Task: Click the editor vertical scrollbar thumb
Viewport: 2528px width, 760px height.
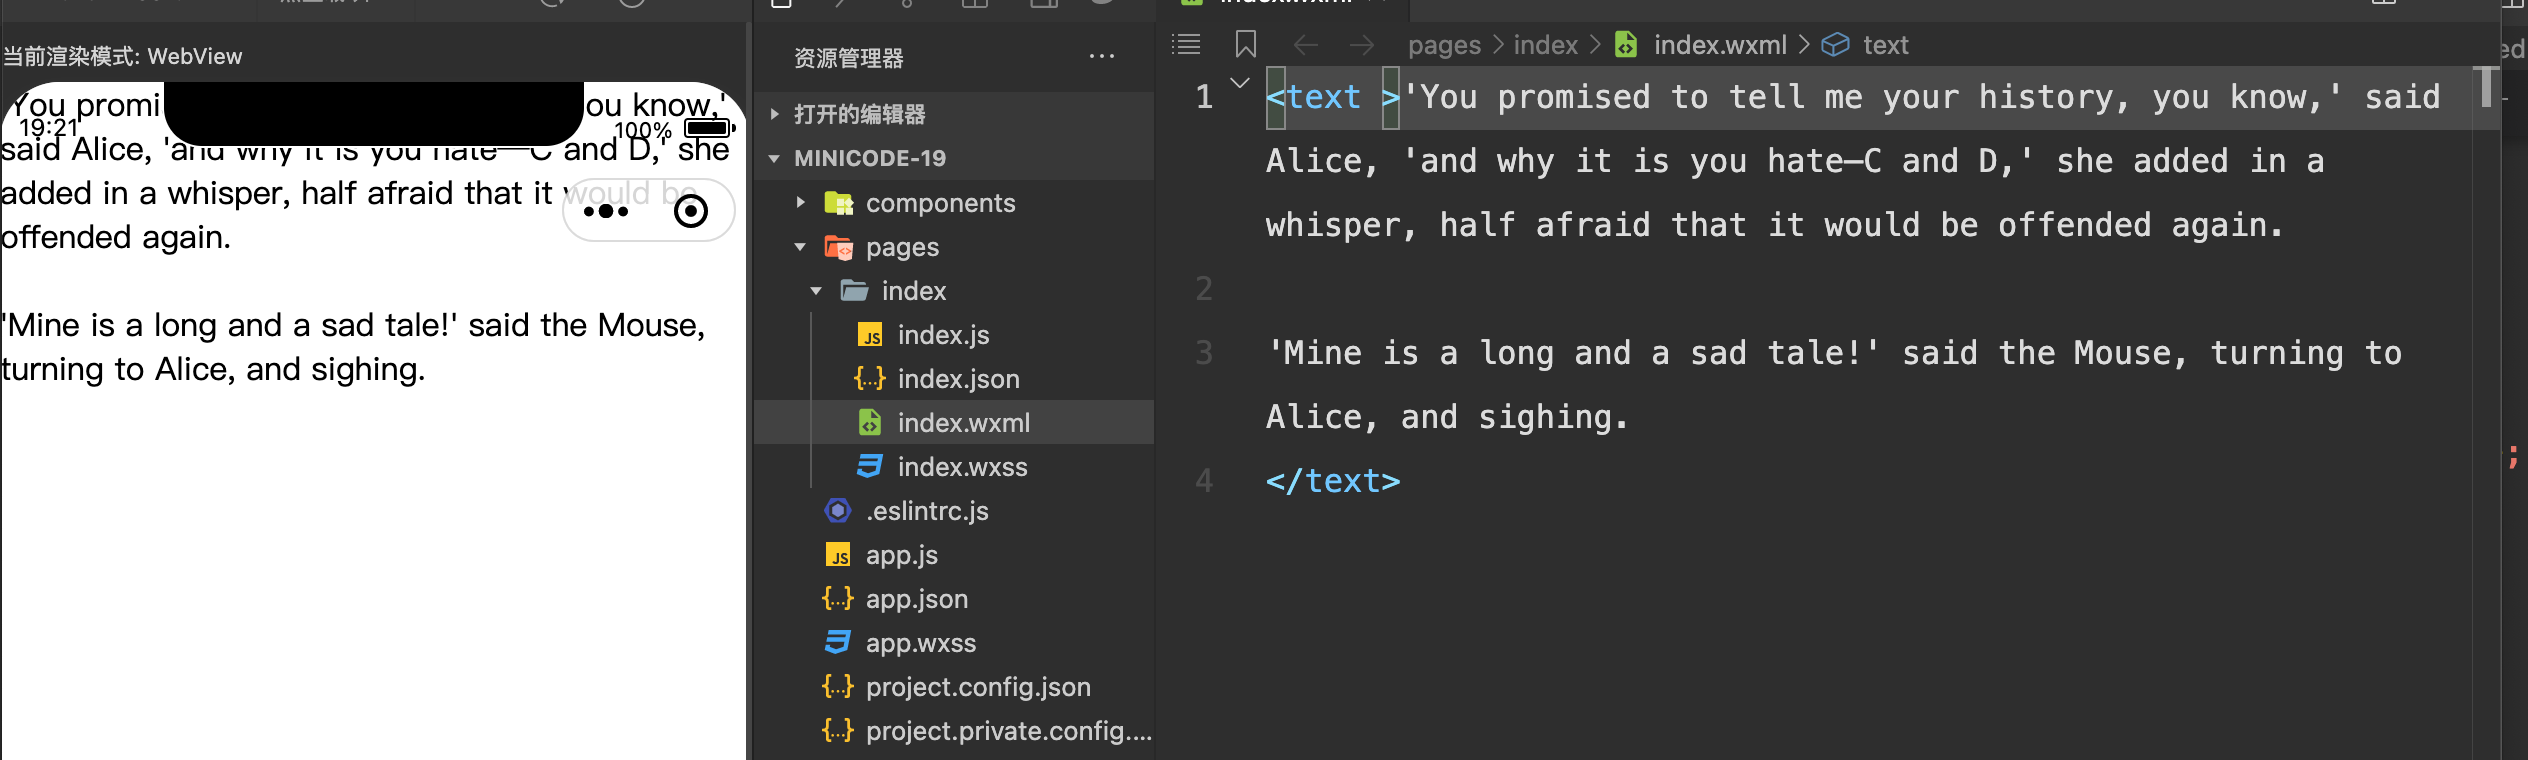Action: (x=2485, y=87)
